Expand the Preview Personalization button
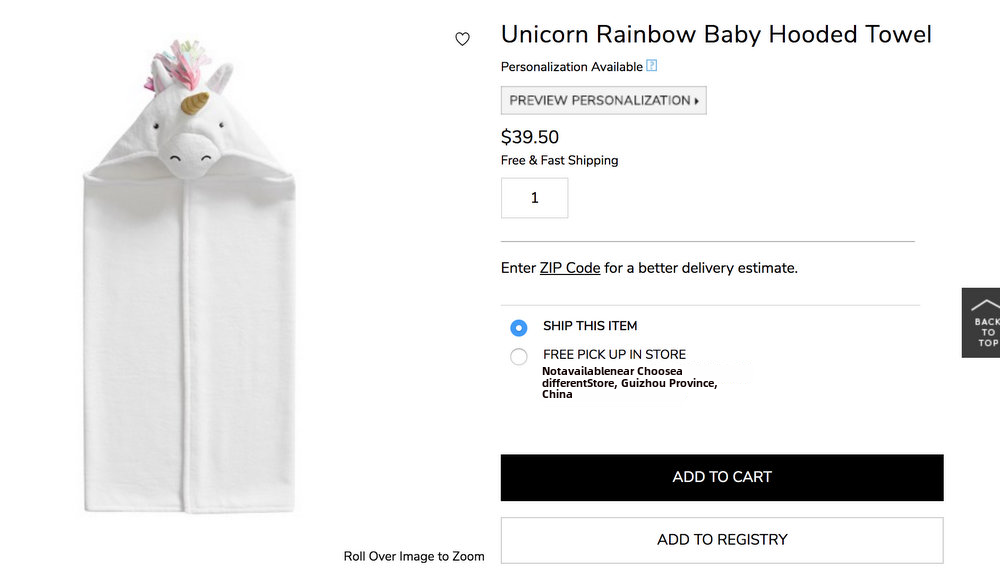 [x=603, y=100]
